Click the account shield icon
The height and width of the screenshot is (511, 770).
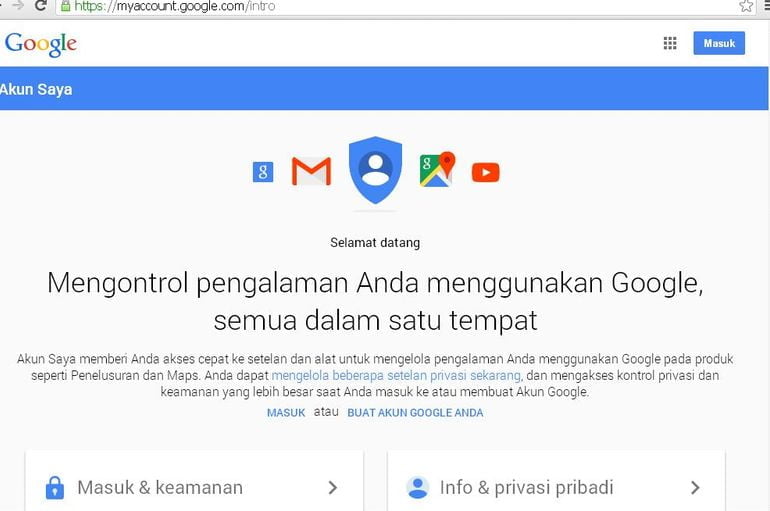[x=376, y=170]
